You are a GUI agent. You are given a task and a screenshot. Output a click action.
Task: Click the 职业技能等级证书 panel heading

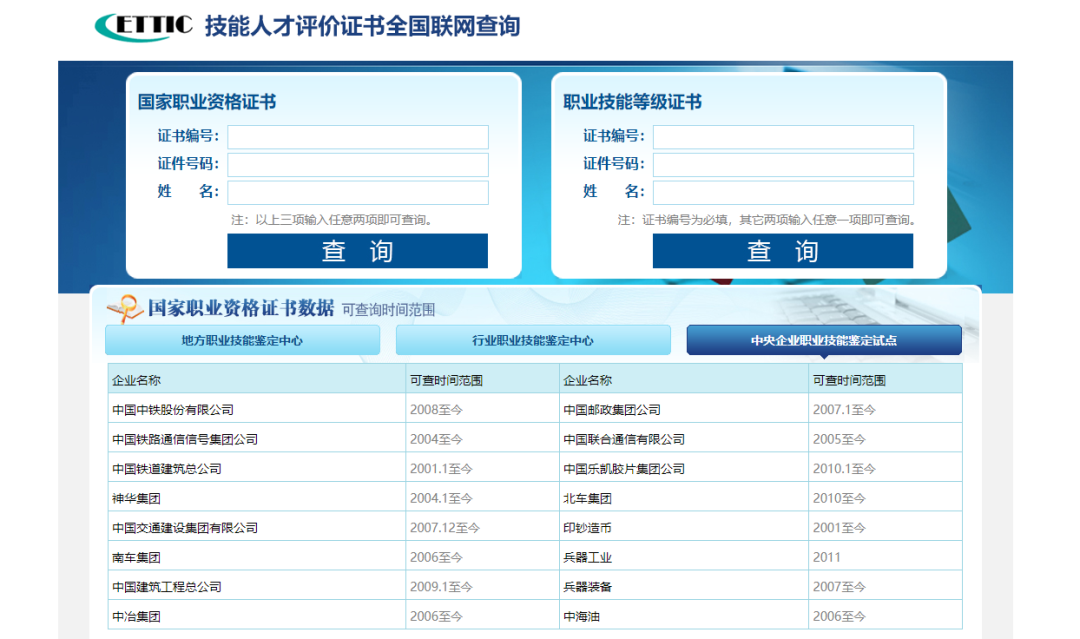click(632, 102)
